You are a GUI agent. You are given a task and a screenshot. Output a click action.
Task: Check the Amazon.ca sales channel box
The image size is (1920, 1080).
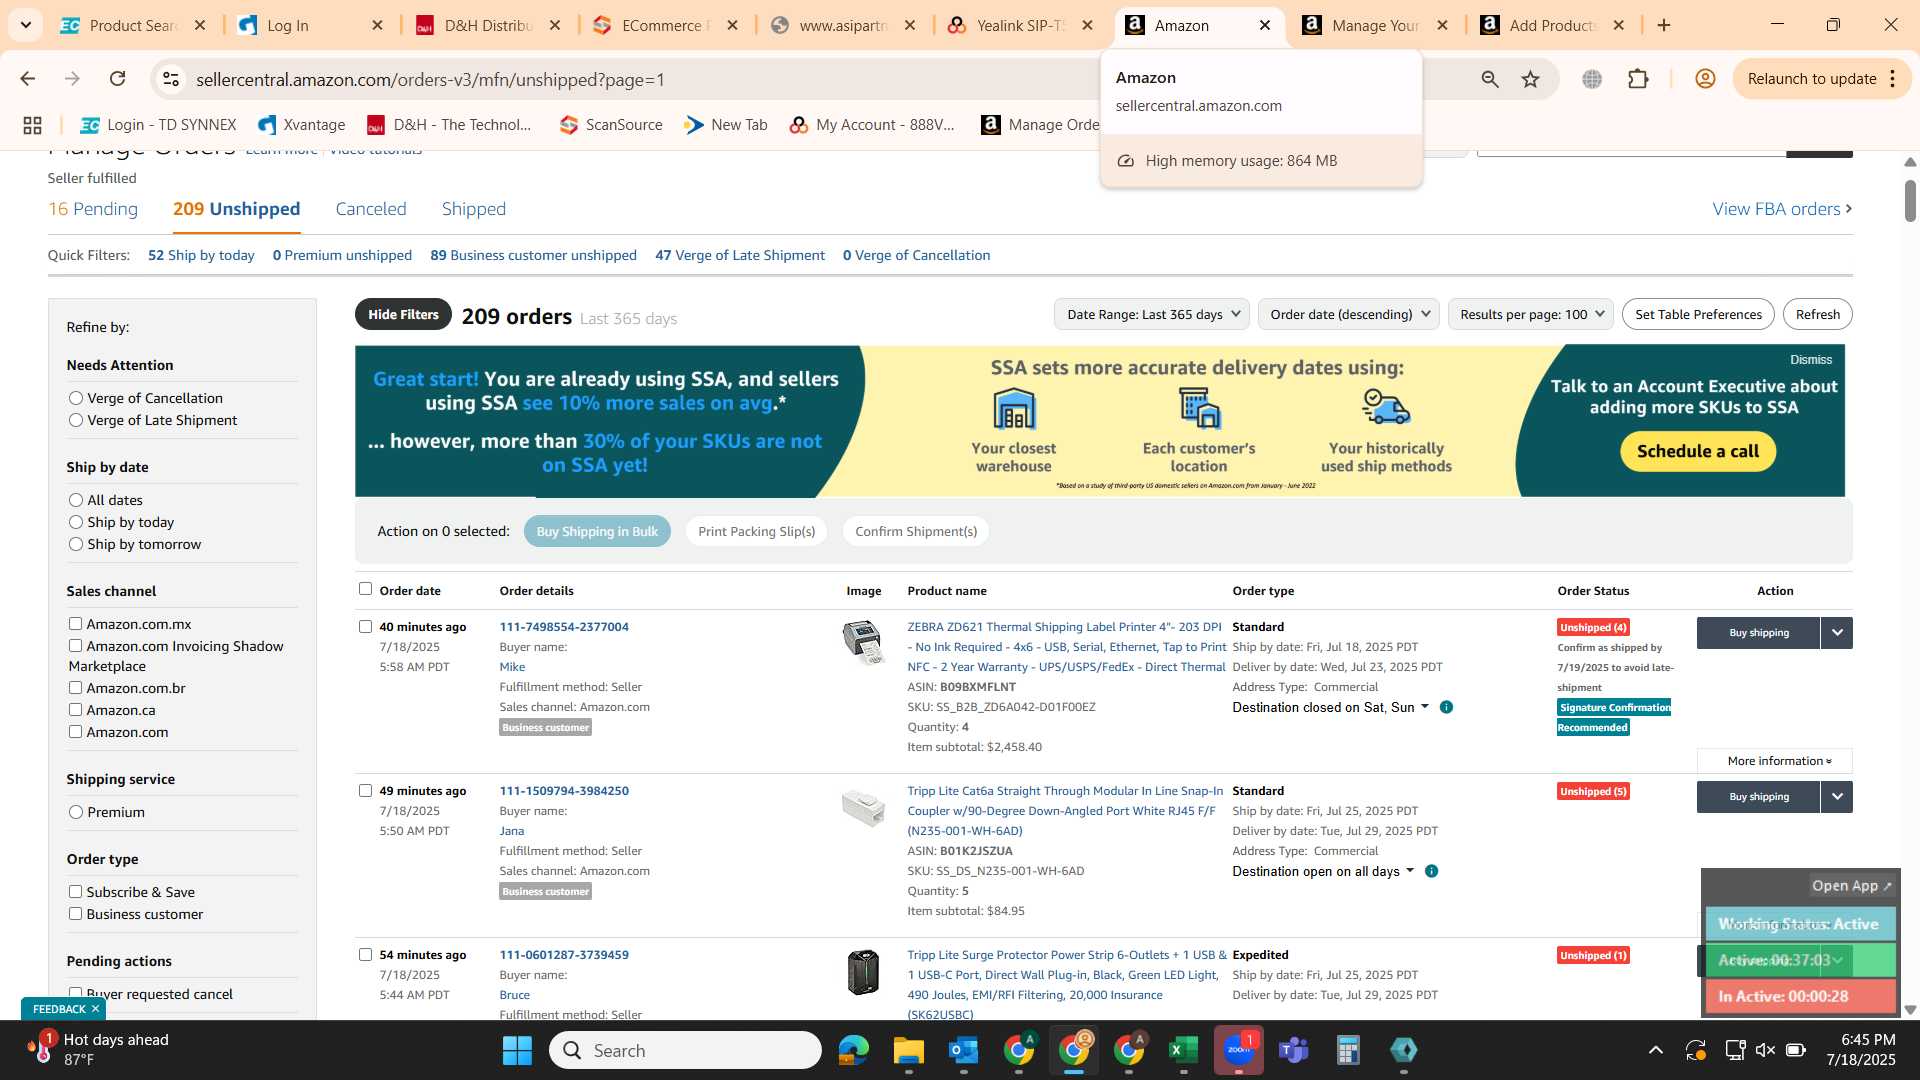tap(75, 709)
